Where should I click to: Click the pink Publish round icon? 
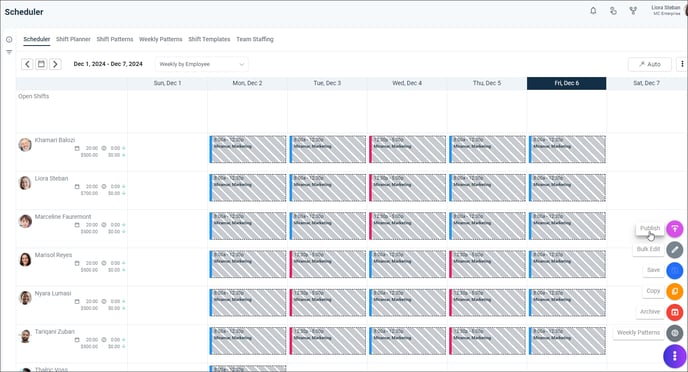pos(675,229)
